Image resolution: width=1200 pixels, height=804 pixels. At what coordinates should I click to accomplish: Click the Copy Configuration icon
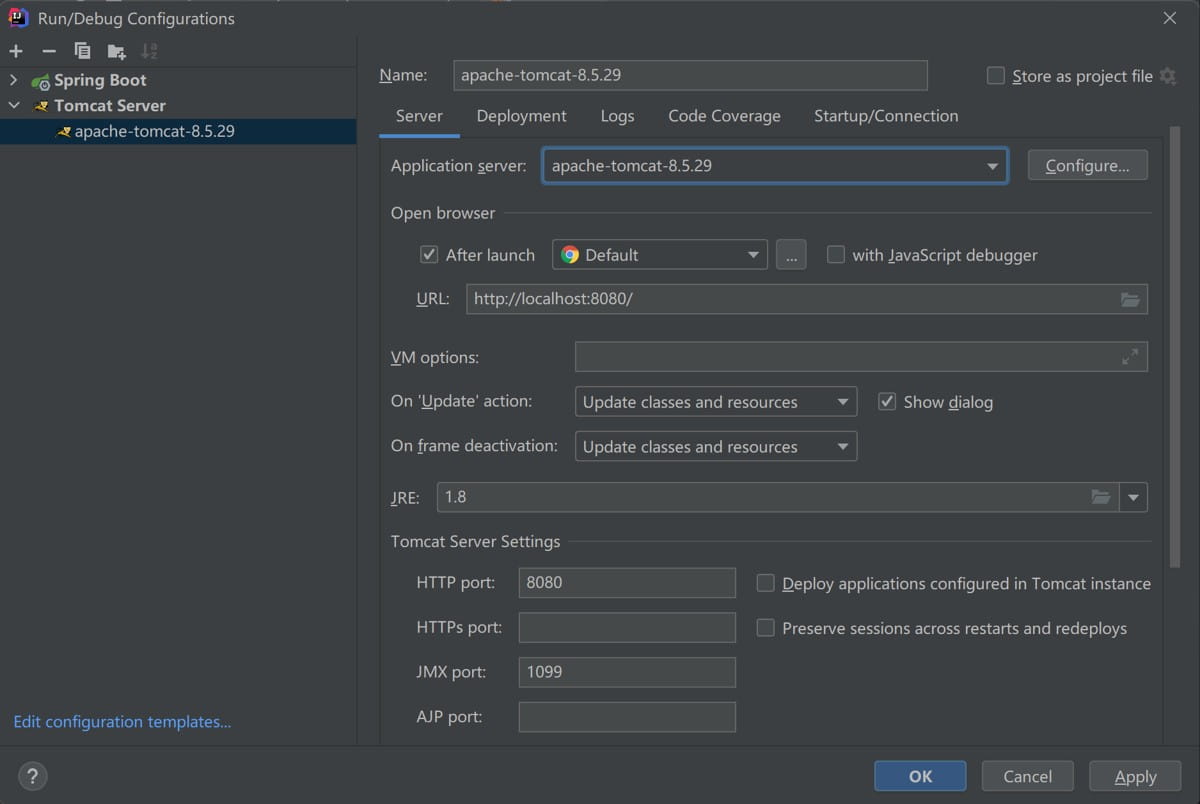point(82,51)
